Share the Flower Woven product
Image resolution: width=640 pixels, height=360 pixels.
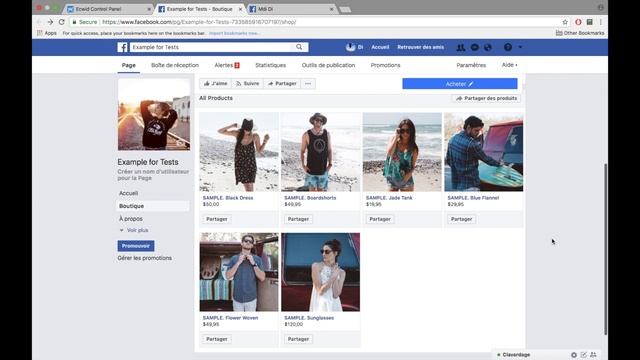(217, 339)
